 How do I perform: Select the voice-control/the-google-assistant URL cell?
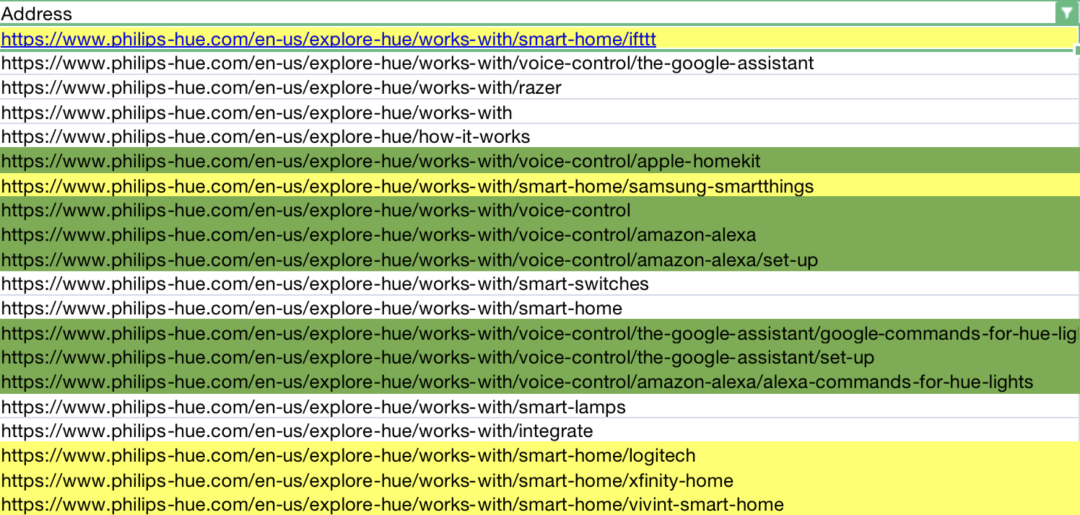pyautogui.click(x=540, y=63)
